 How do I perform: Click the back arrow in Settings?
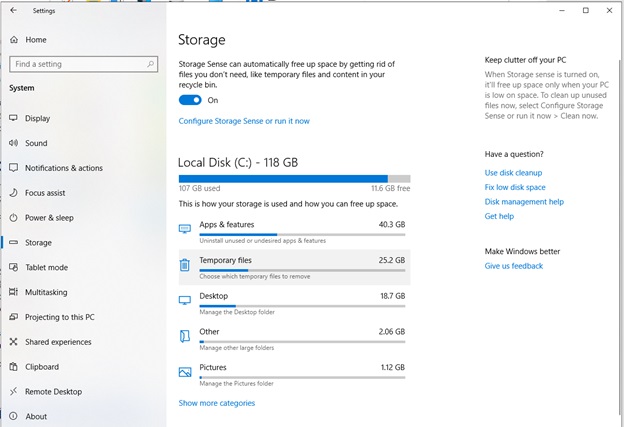14,10
